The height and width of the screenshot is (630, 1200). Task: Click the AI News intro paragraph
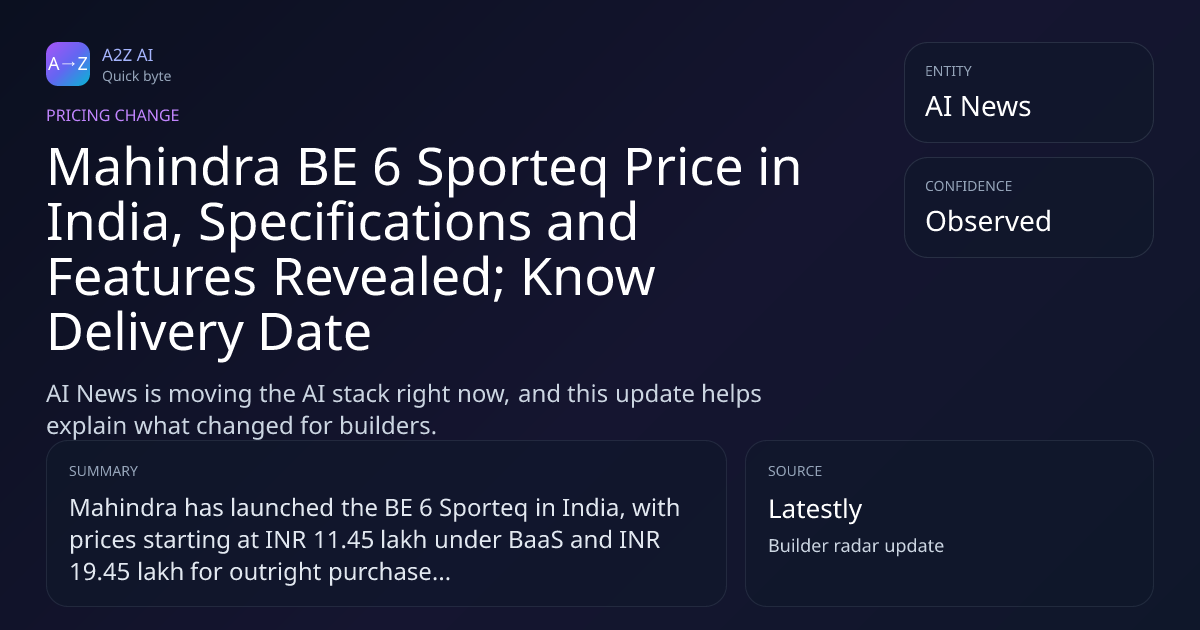pyautogui.click(x=404, y=409)
